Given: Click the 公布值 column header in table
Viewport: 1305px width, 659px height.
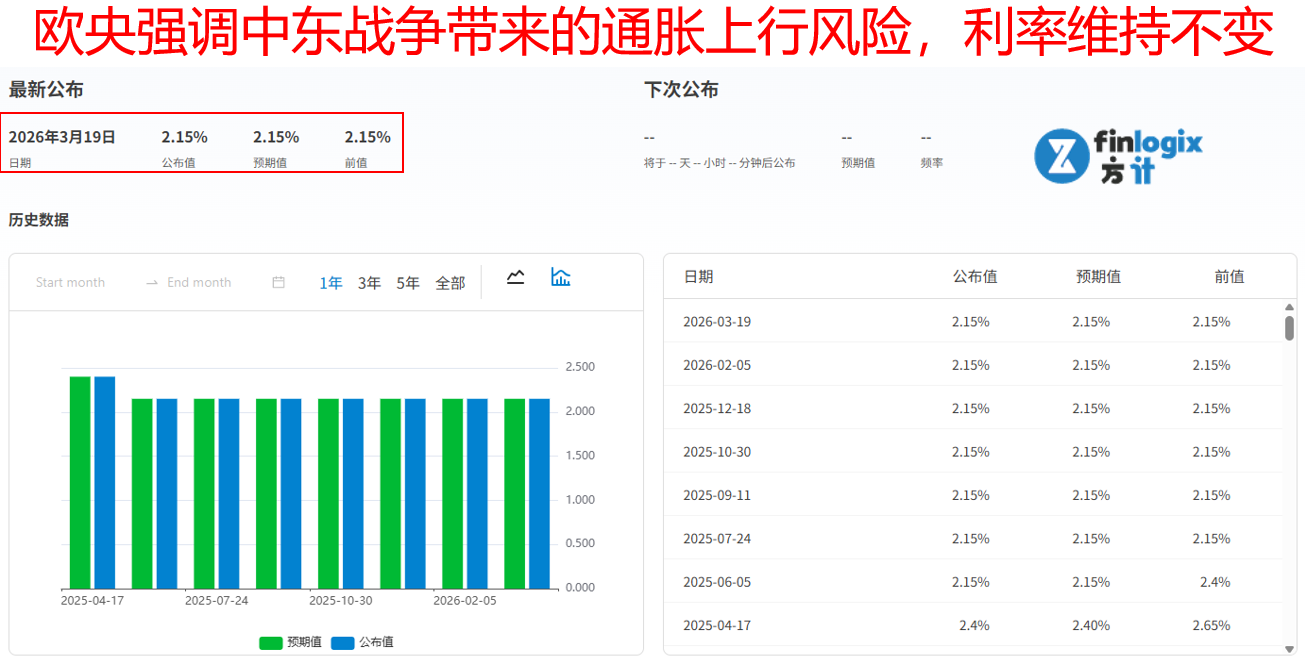Looking at the screenshot, I should (x=974, y=277).
